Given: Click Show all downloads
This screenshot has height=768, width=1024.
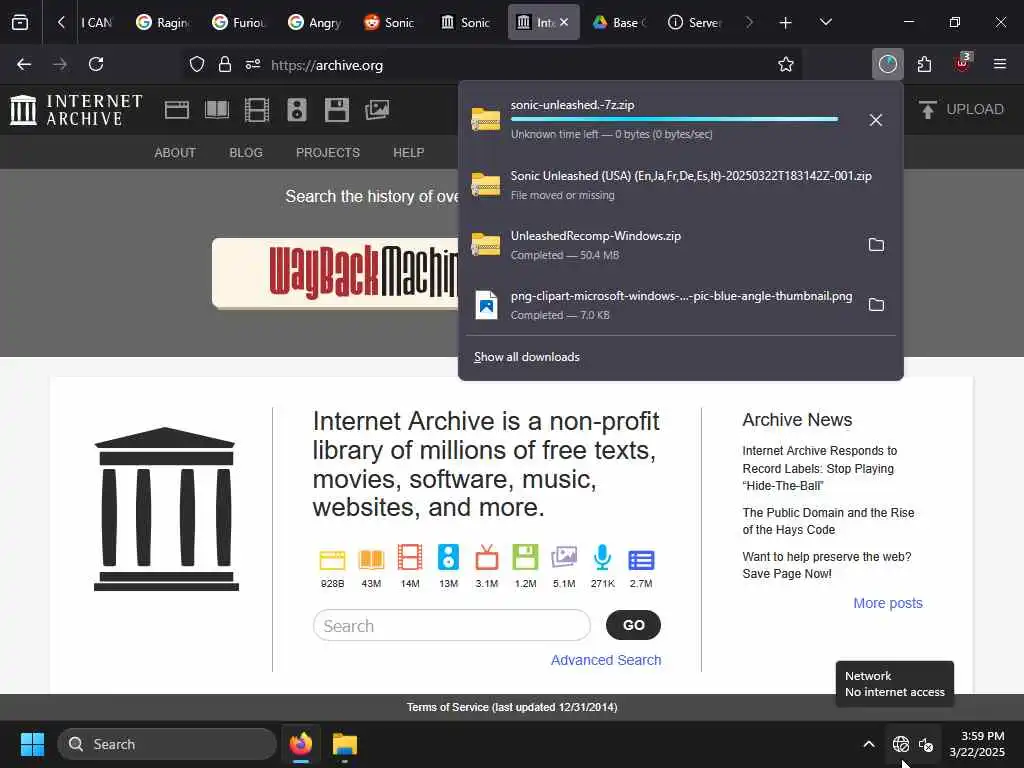Looking at the screenshot, I should point(526,357).
